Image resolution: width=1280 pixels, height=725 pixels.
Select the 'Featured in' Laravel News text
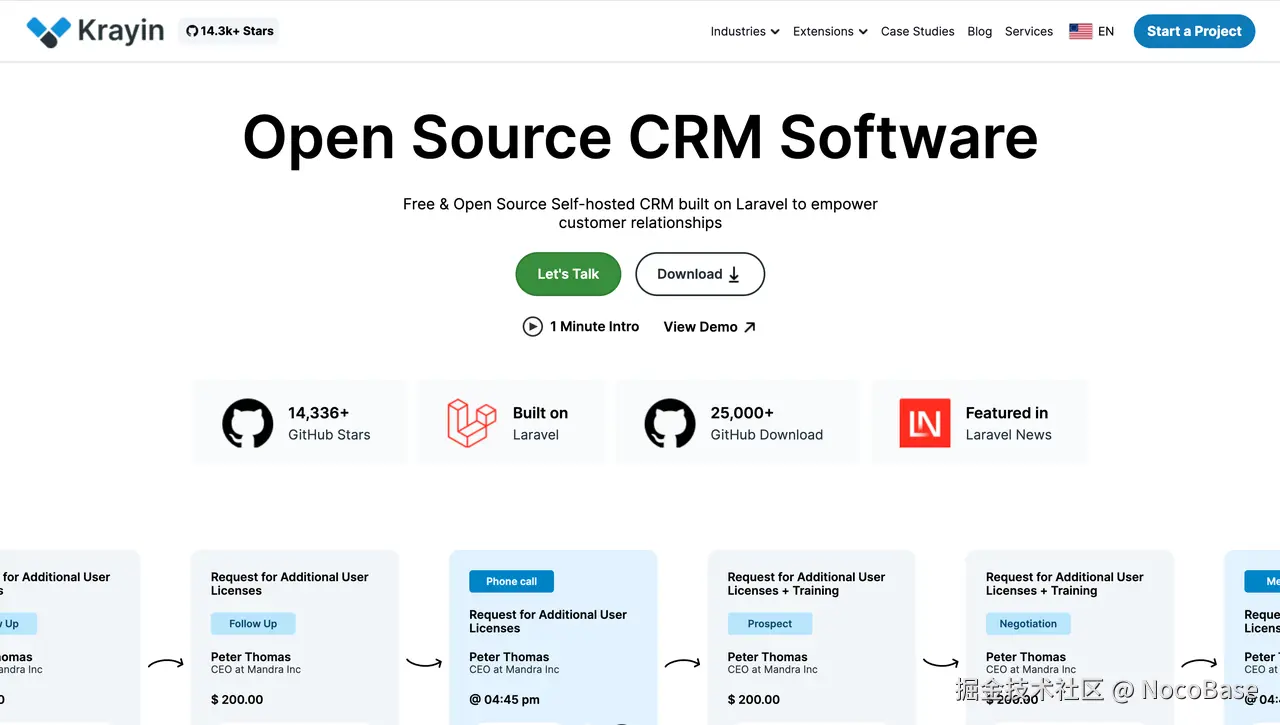[x=1007, y=412]
